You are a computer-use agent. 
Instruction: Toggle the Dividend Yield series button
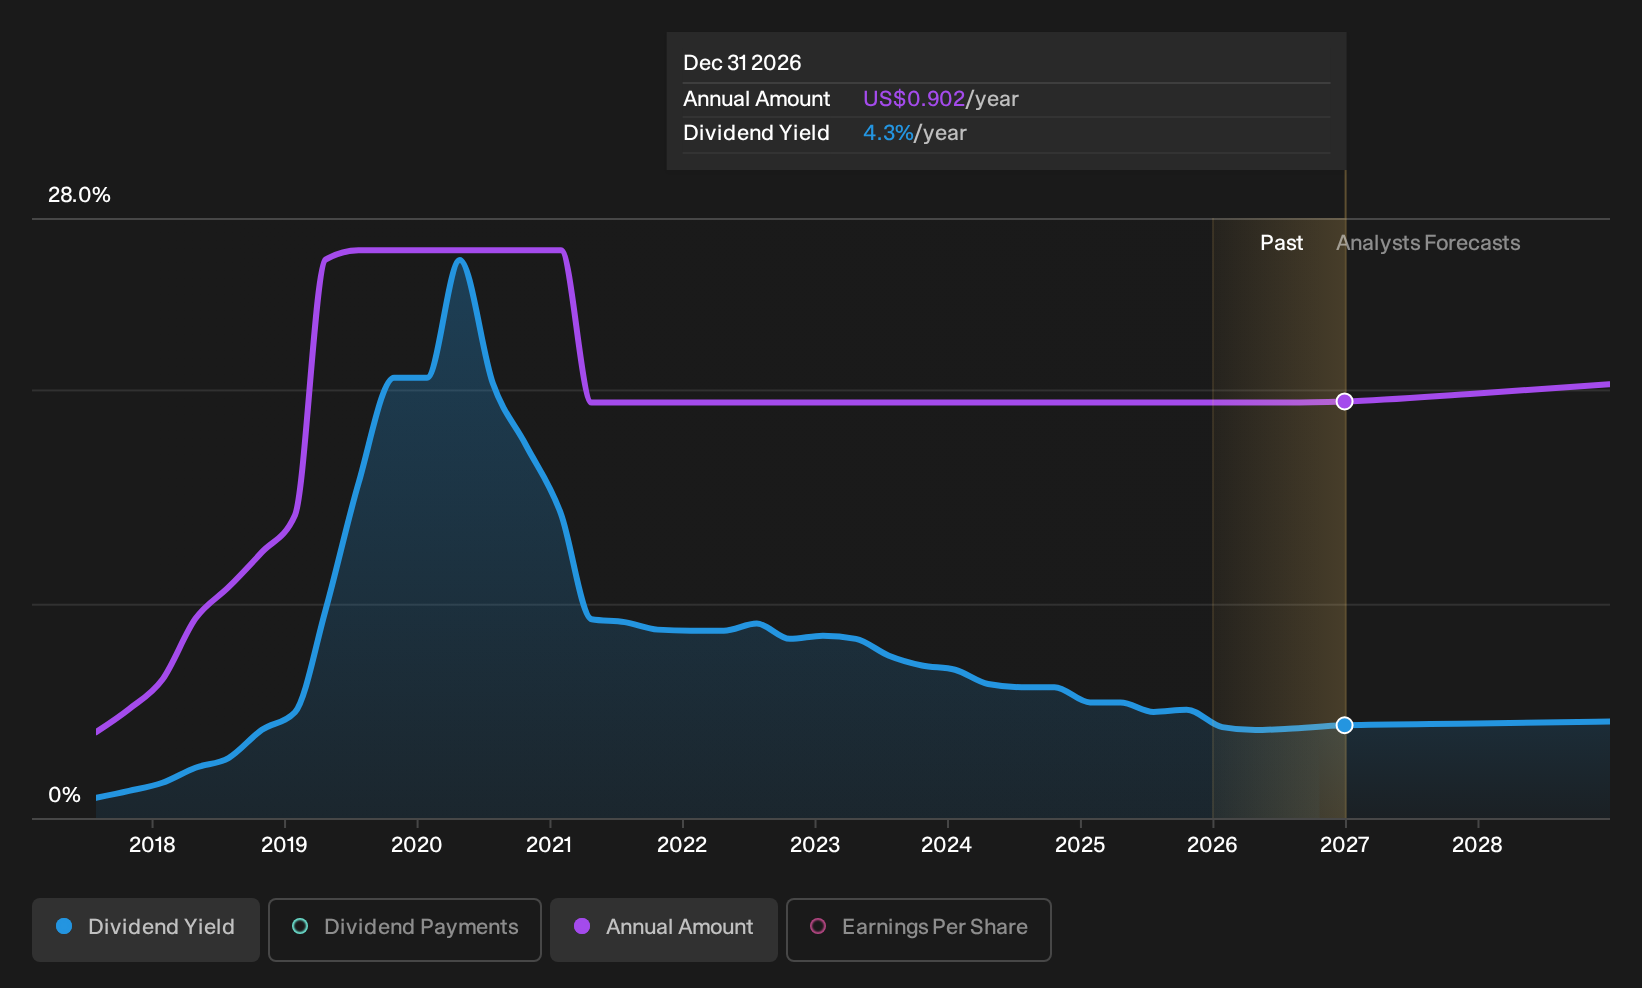click(x=146, y=929)
